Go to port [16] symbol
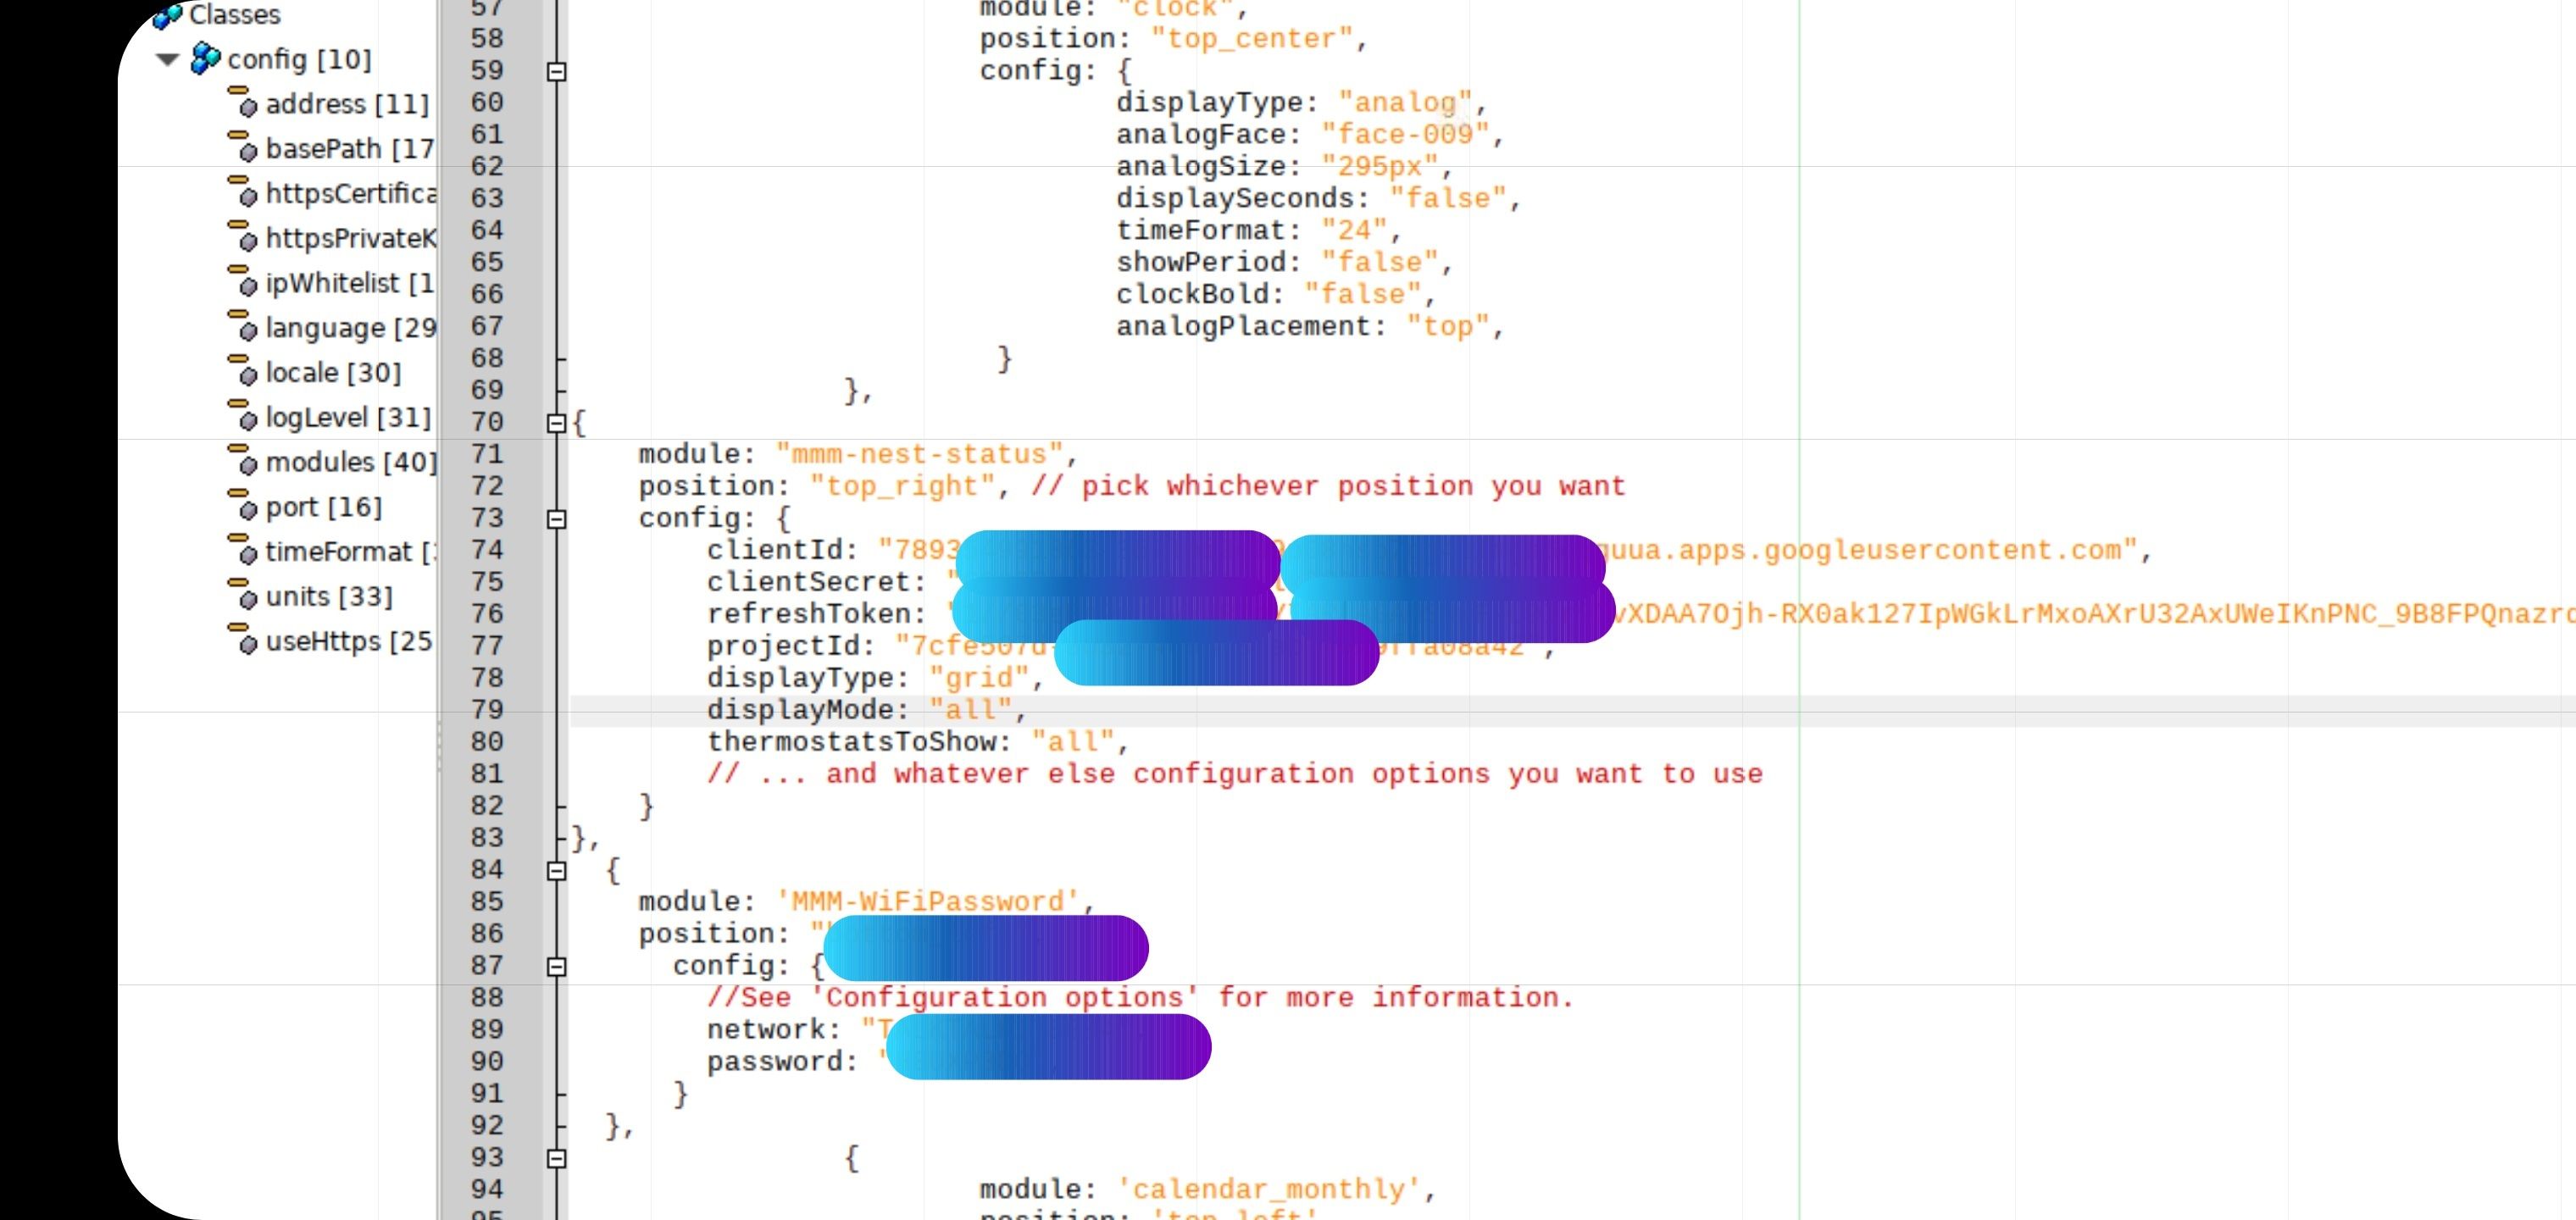Image resolution: width=2576 pixels, height=1220 pixels. (x=323, y=507)
